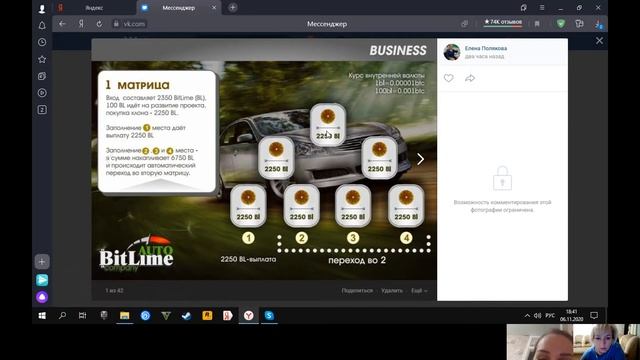
Task: Open browsing history clock icon in sidebar
Action: point(42,42)
